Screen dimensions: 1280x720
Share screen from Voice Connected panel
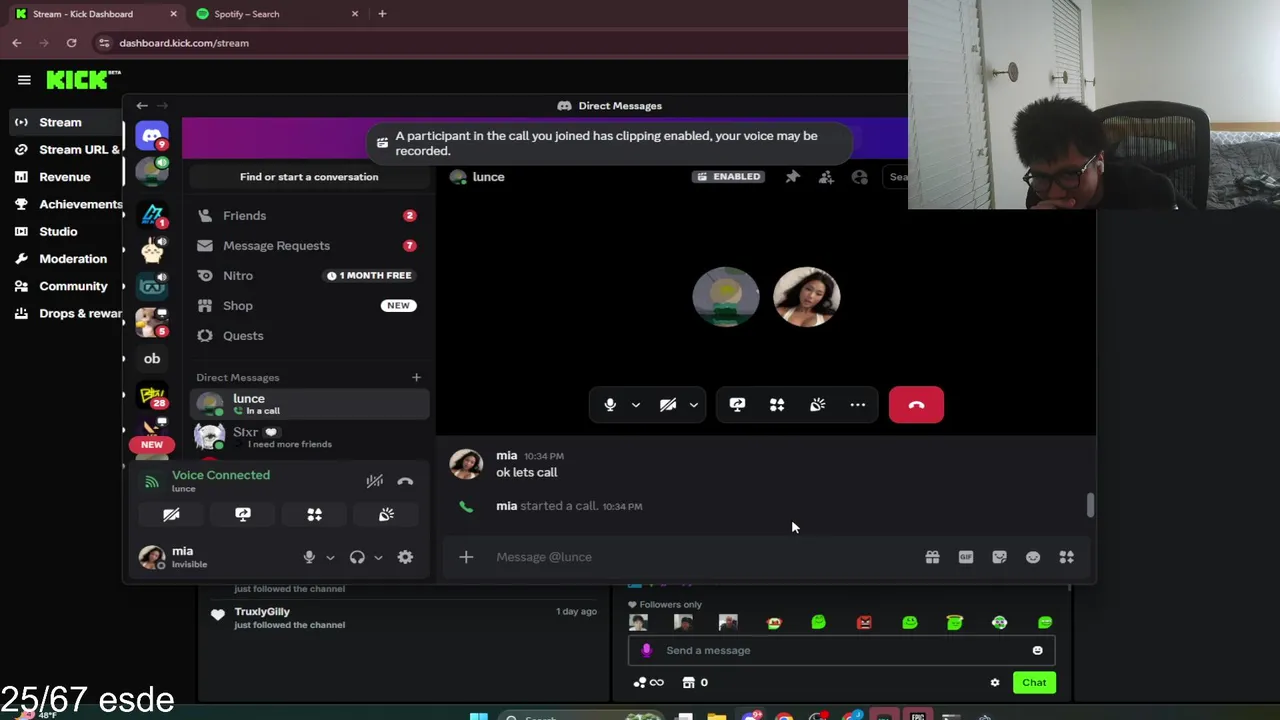(243, 514)
